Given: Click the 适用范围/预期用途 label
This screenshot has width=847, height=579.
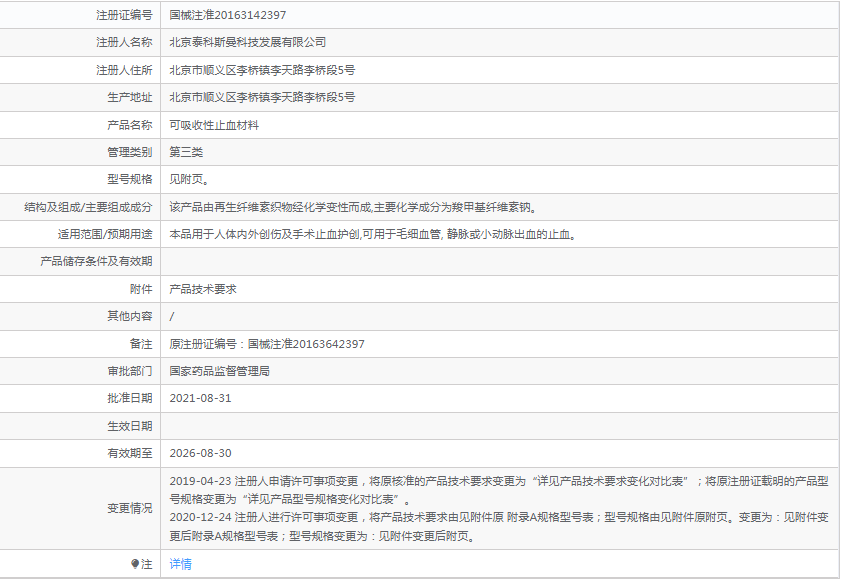Looking at the screenshot, I should (105, 234).
